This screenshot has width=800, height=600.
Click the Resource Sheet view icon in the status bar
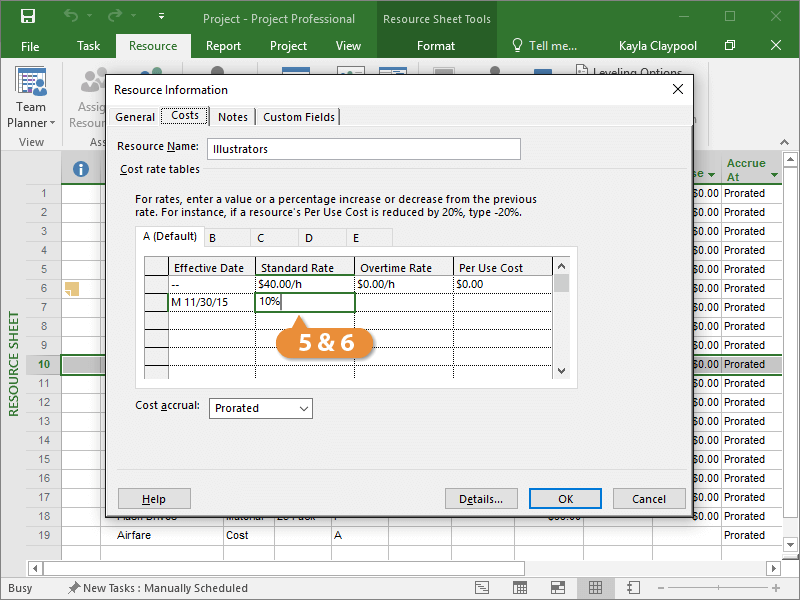pos(595,588)
